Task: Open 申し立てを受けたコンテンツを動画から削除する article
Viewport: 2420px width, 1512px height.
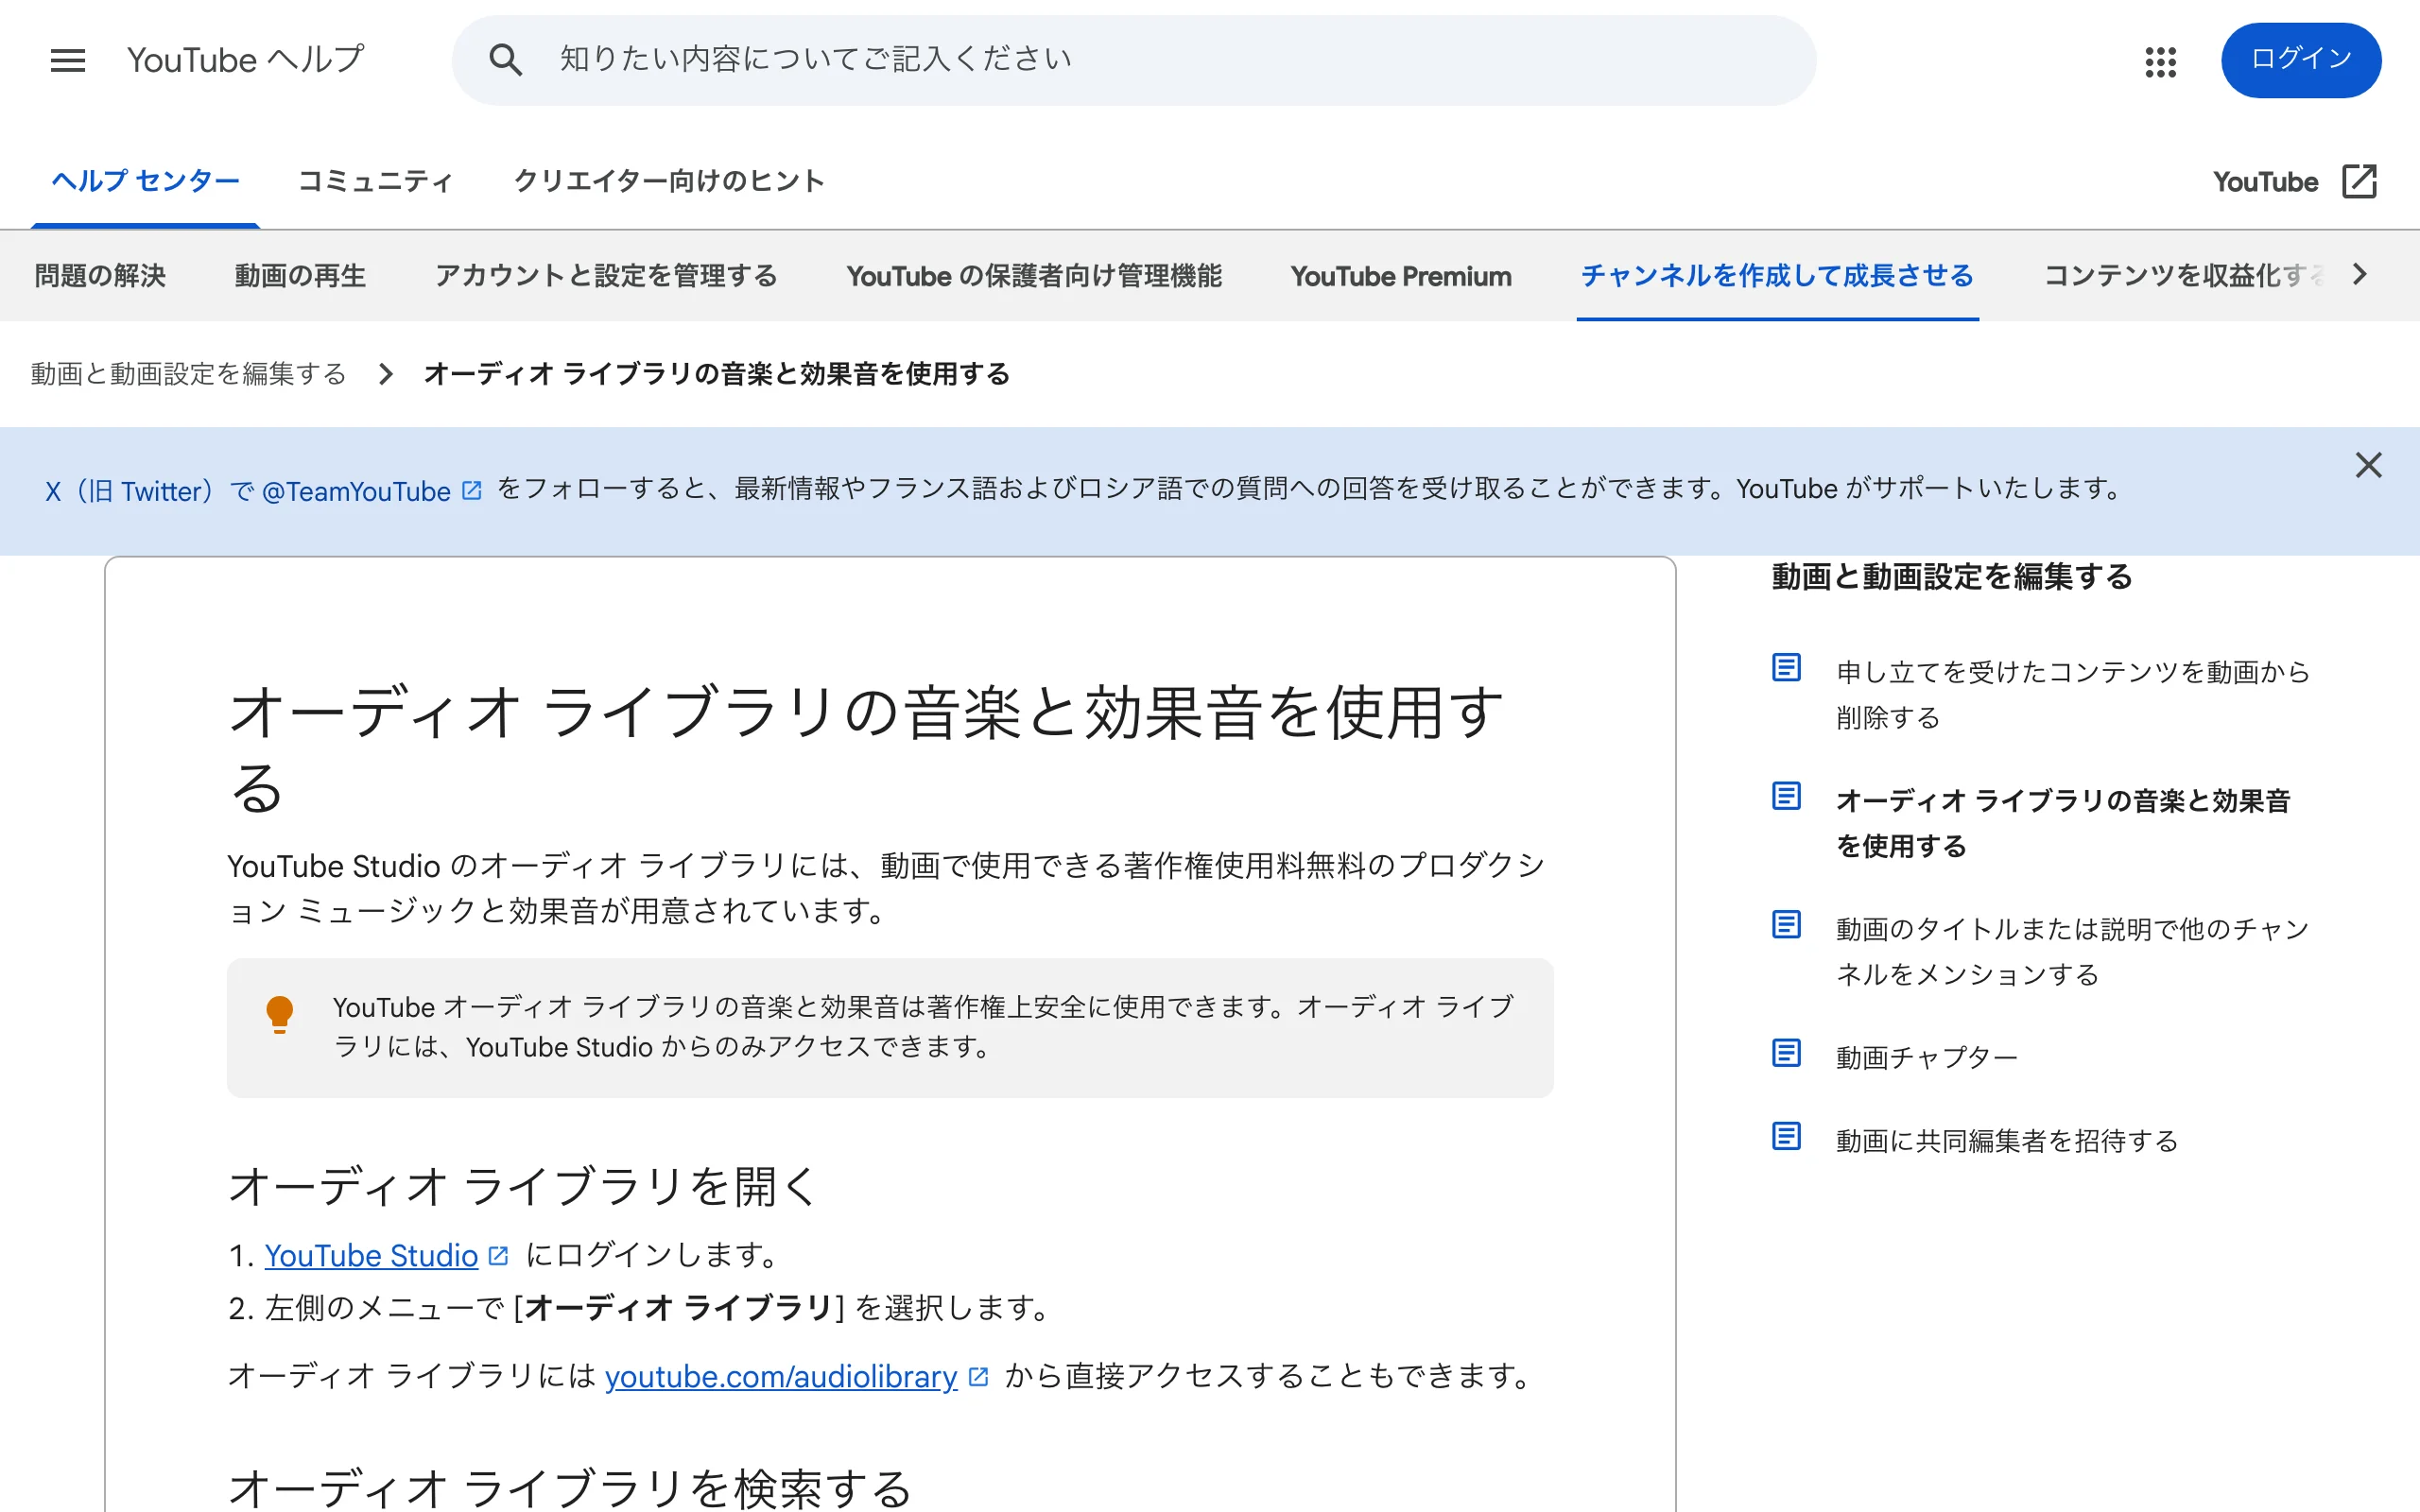Action: 2072,694
